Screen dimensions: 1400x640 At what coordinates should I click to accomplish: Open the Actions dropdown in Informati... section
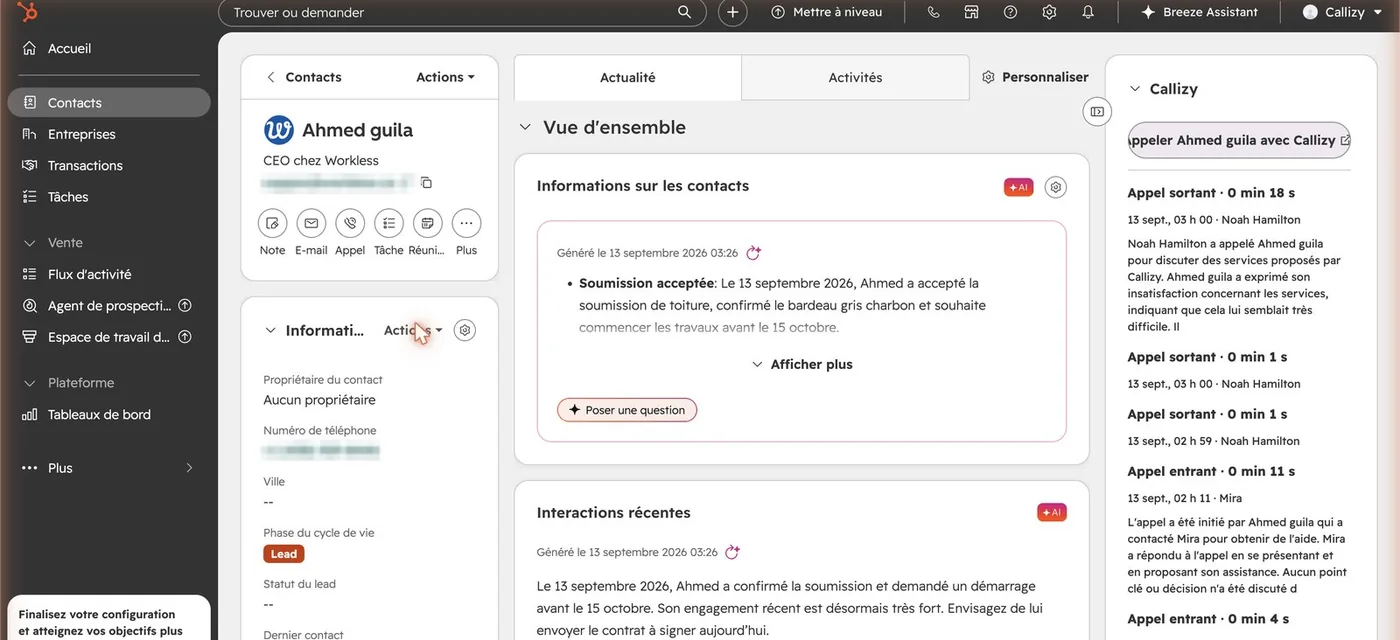[413, 330]
